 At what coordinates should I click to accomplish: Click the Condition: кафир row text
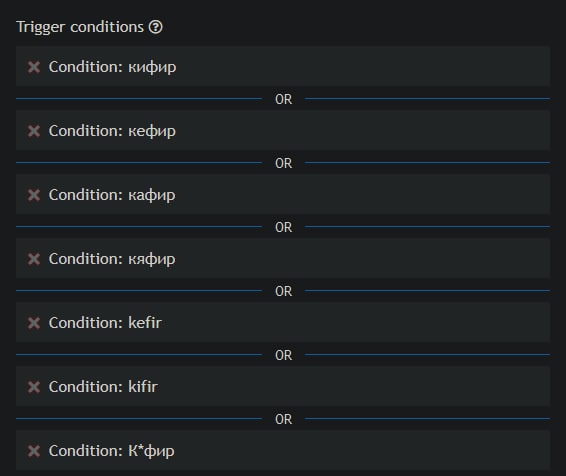click(x=112, y=195)
